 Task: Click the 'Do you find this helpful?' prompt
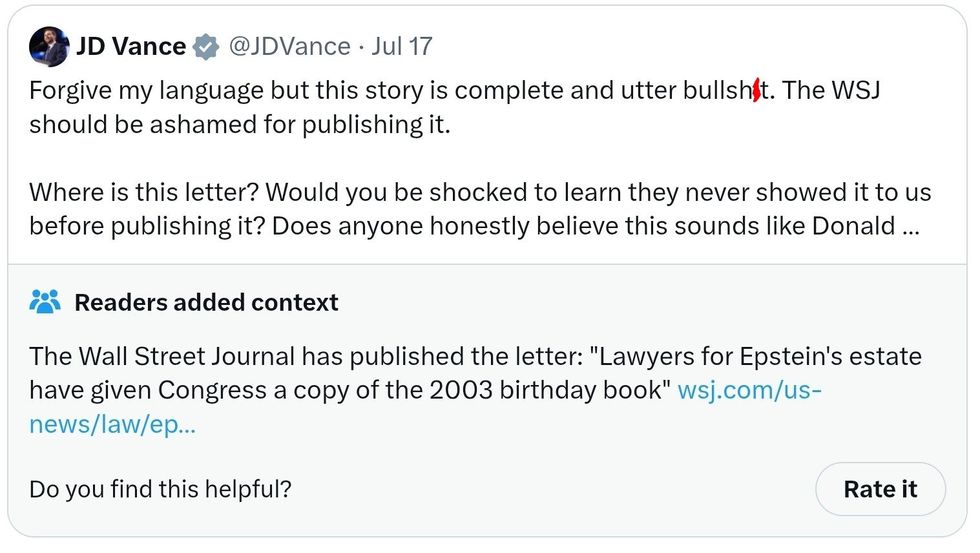click(x=160, y=489)
